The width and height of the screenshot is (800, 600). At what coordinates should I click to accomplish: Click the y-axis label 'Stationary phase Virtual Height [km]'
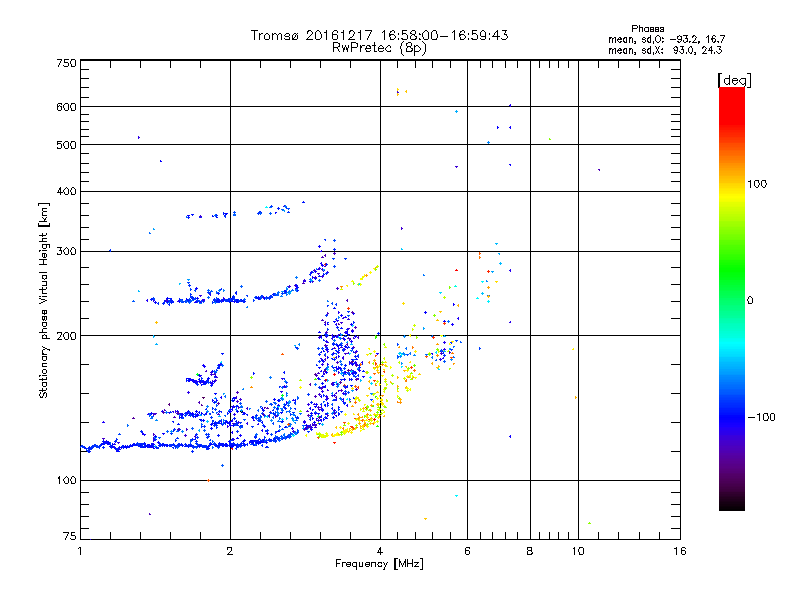[x=44, y=300]
